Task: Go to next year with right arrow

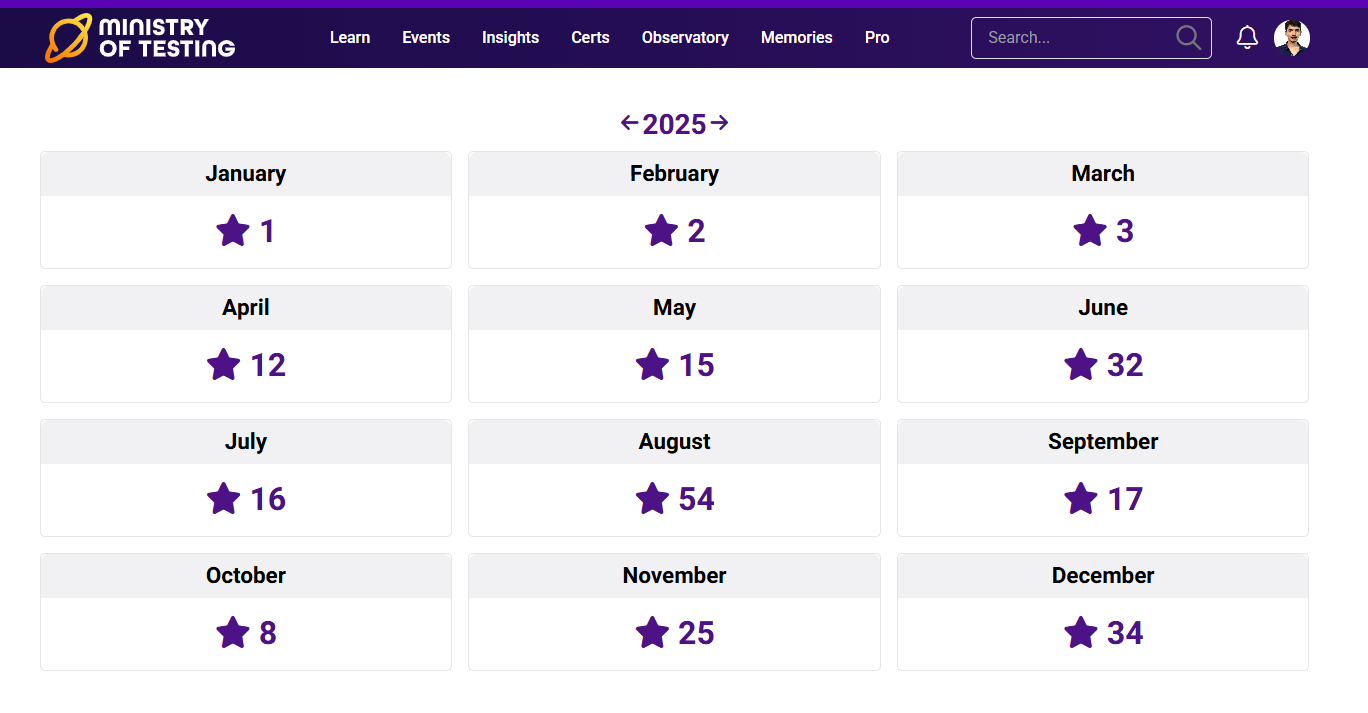Action: [720, 123]
